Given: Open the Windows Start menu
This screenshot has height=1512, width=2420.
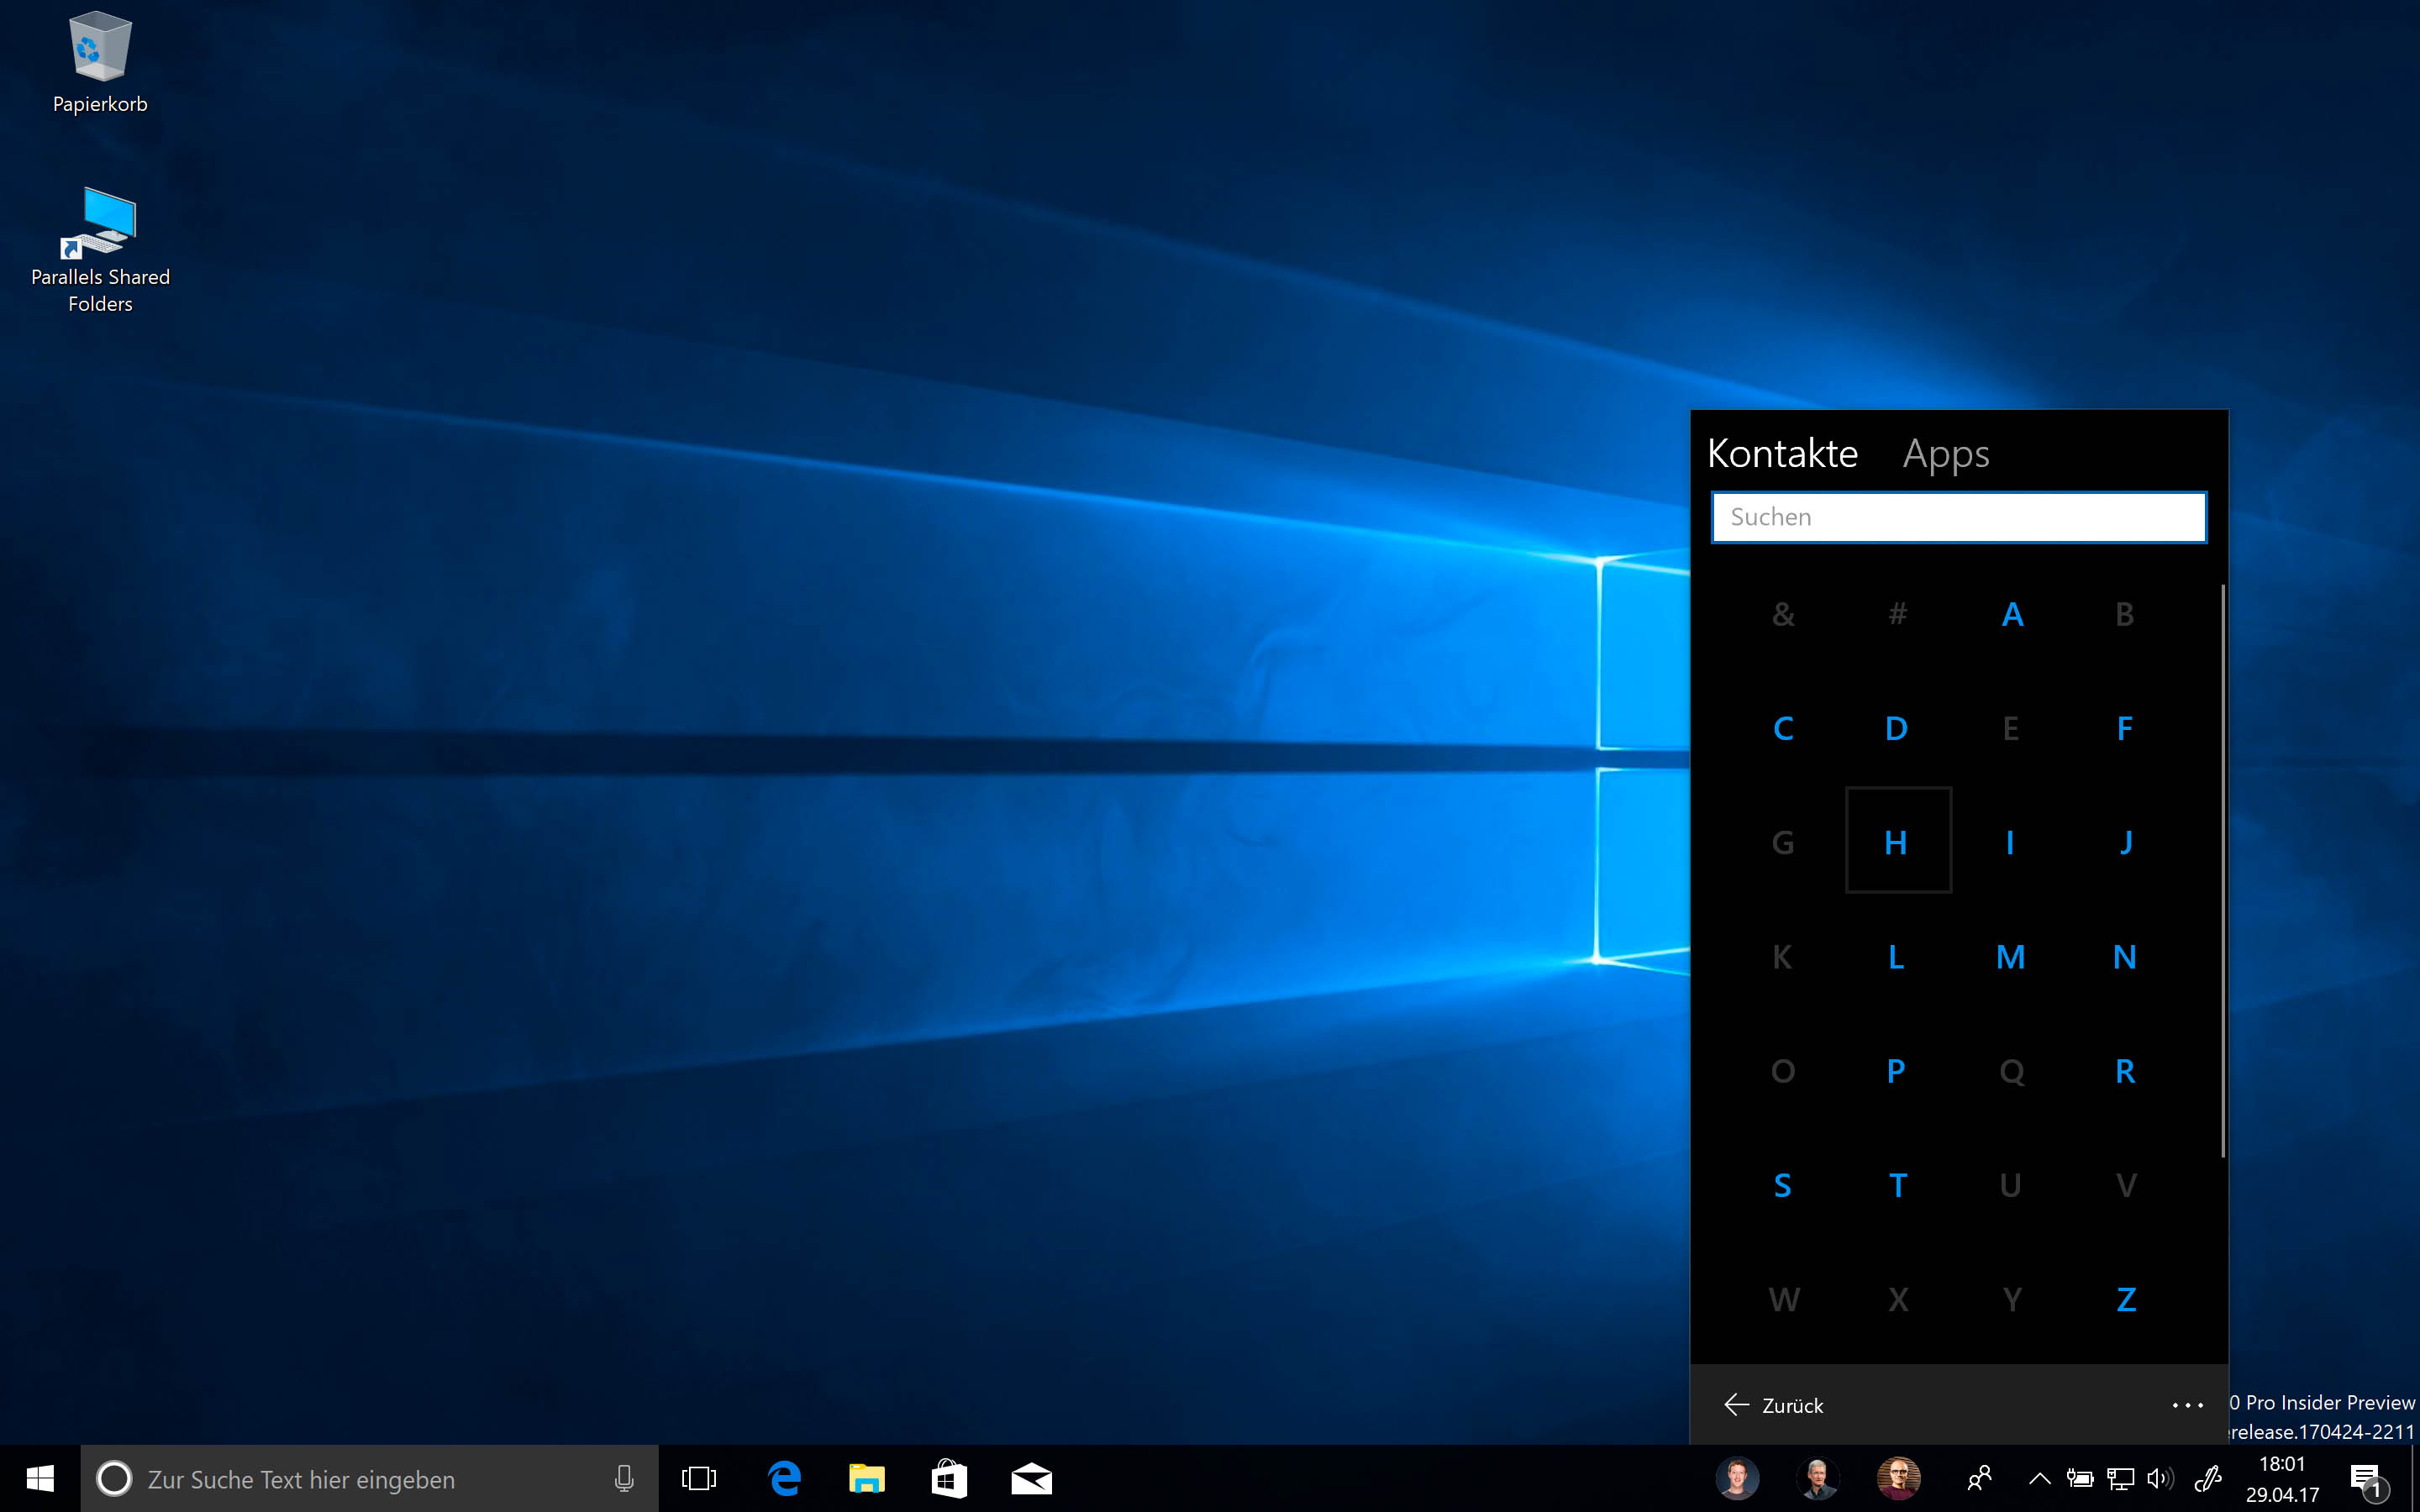Looking at the screenshot, I should coord(40,1479).
